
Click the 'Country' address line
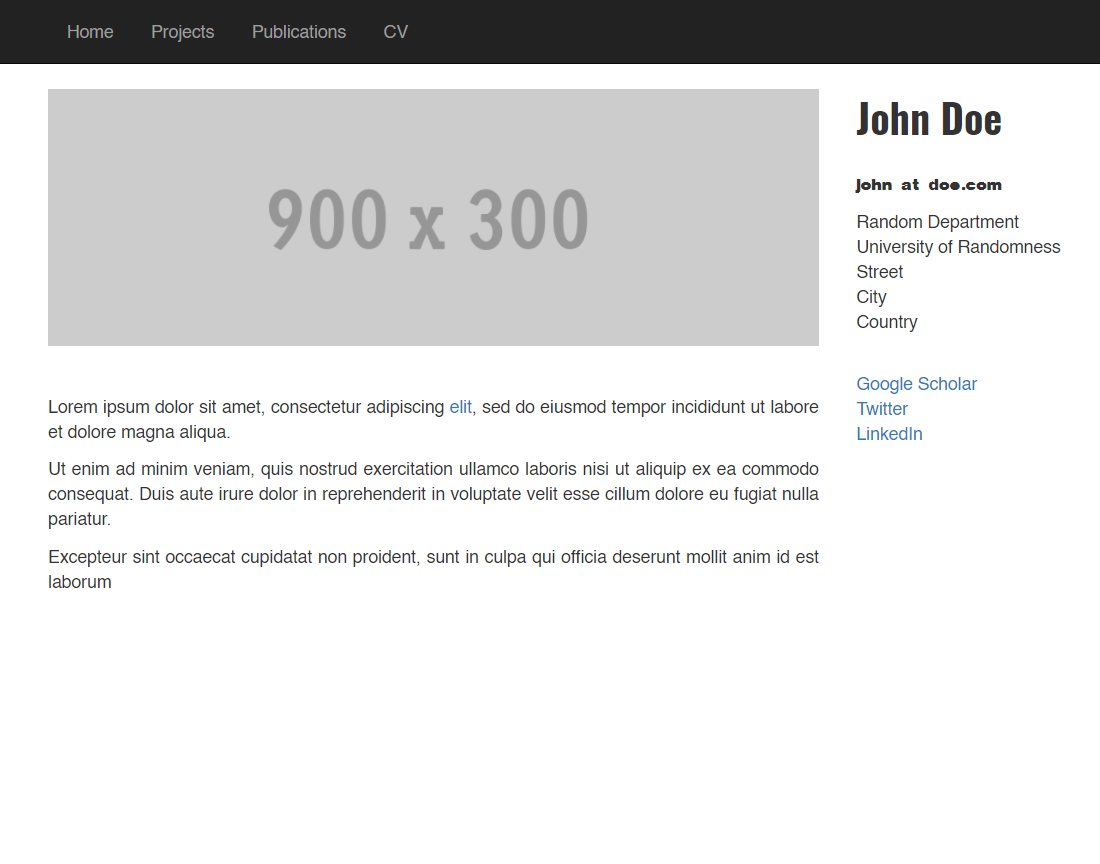(x=887, y=322)
